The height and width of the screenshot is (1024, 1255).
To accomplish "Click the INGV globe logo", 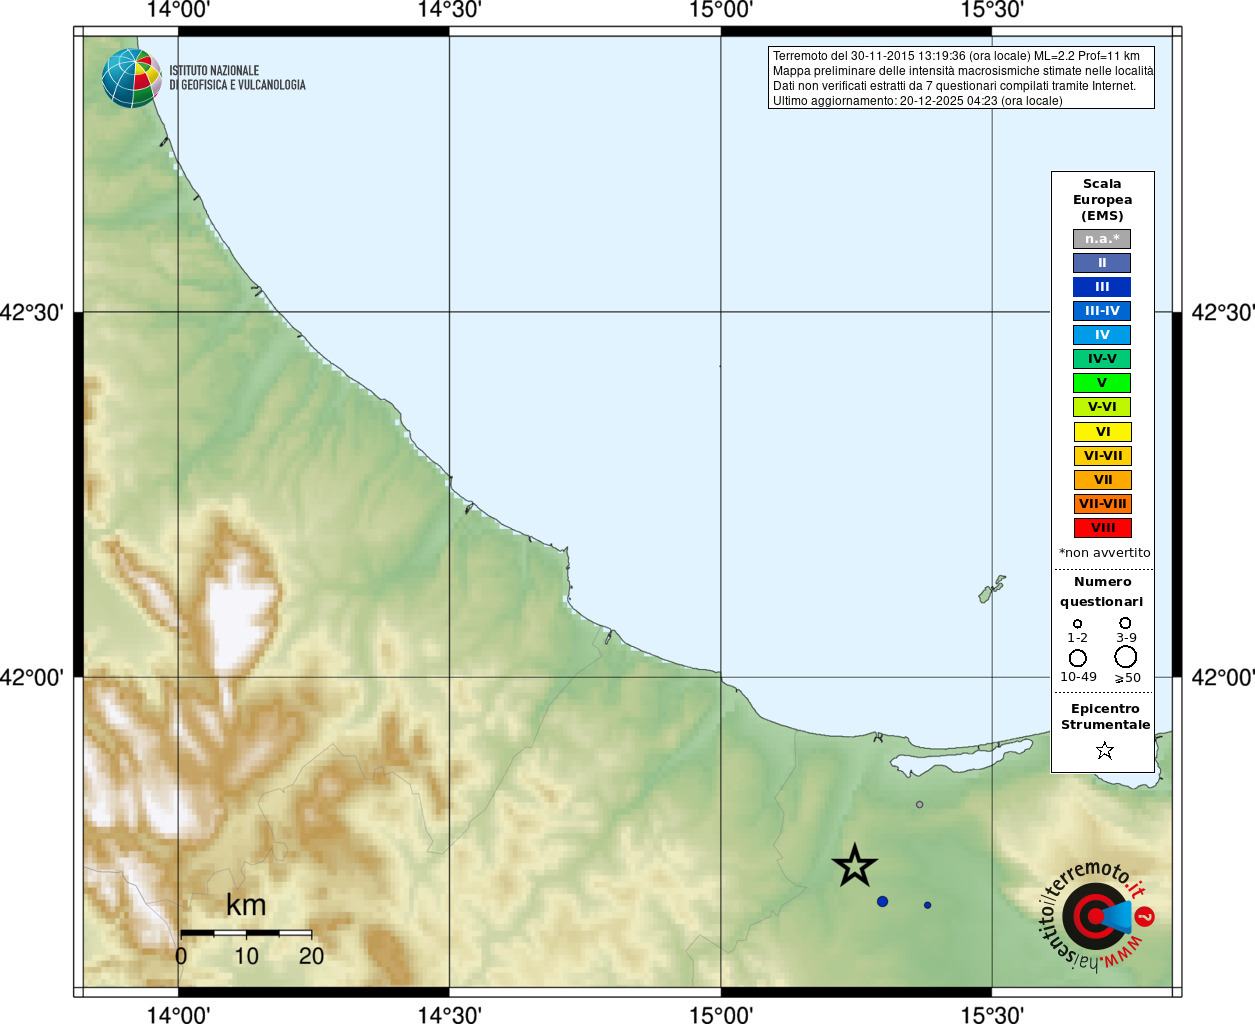I will [132, 78].
